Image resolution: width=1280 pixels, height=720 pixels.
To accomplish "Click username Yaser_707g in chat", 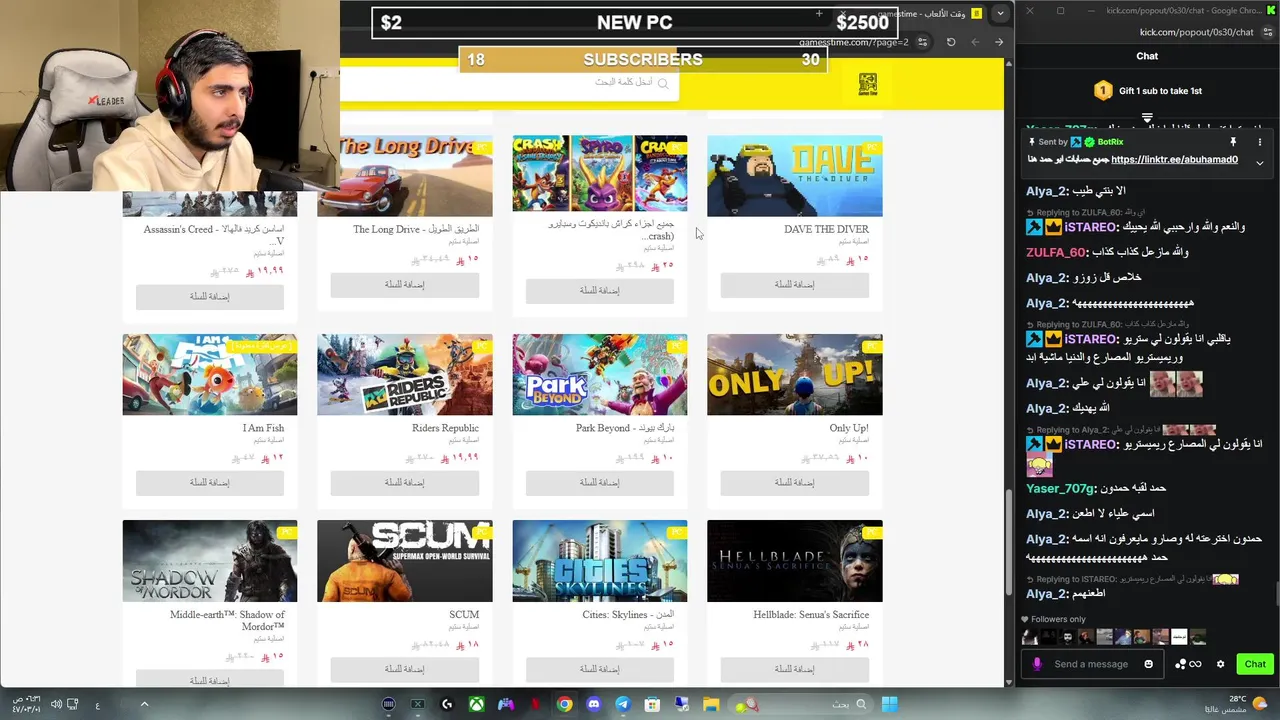I will pos(1060,488).
